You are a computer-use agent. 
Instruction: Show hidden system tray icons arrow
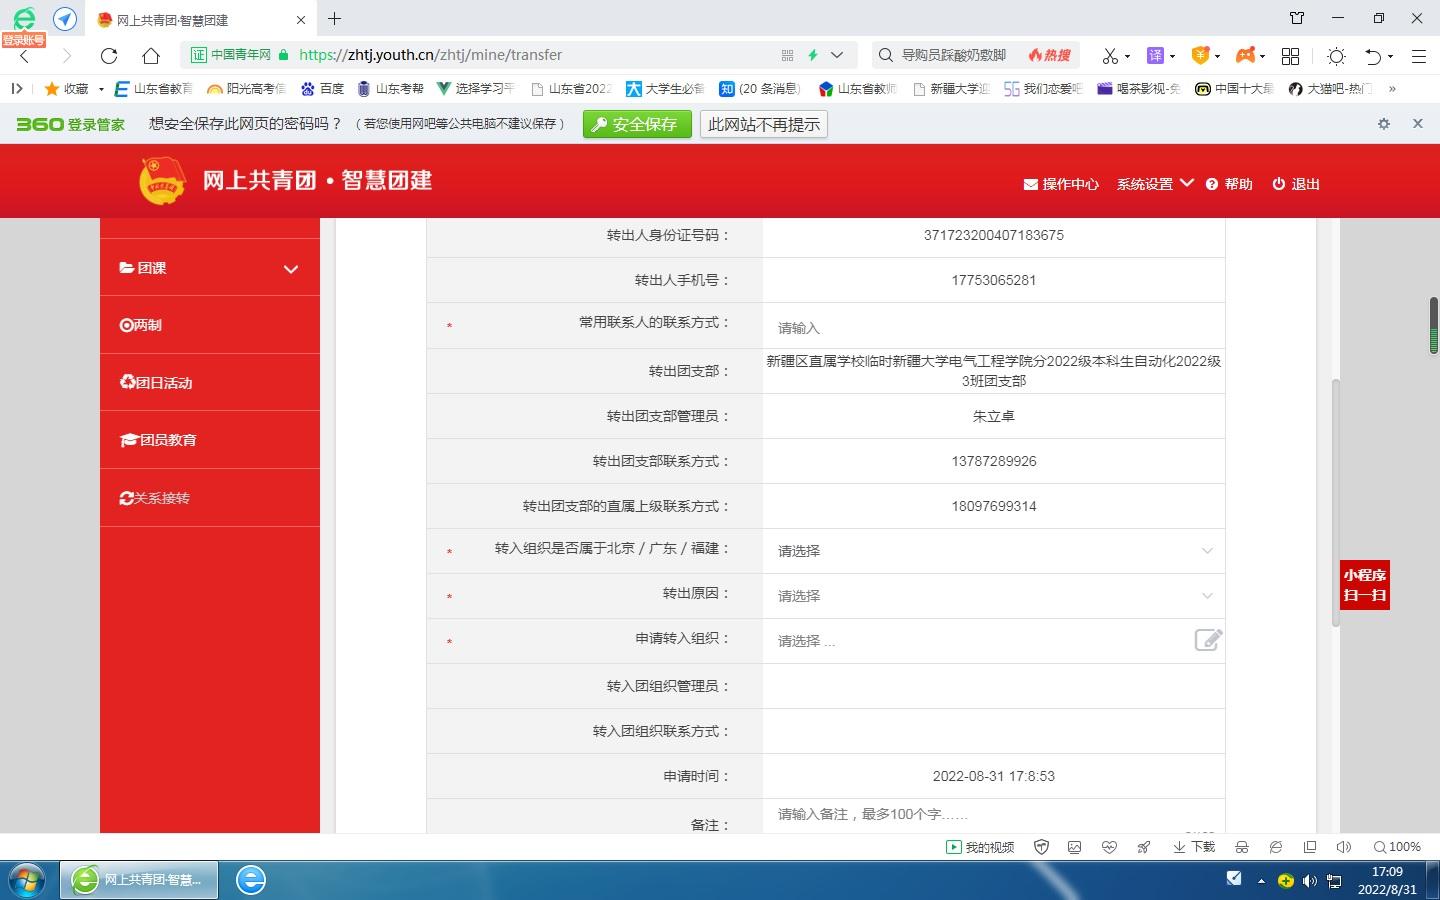1261,881
